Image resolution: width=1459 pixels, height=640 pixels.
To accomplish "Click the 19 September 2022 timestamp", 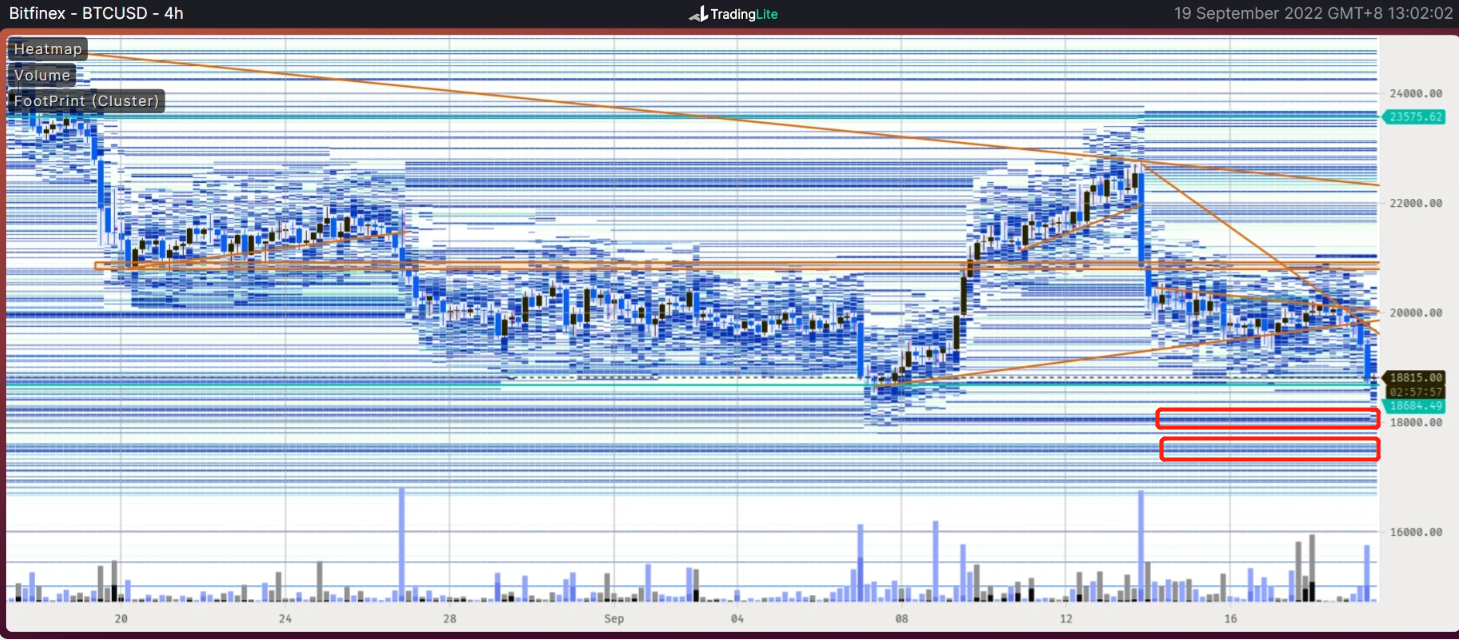I will coord(1312,14).
